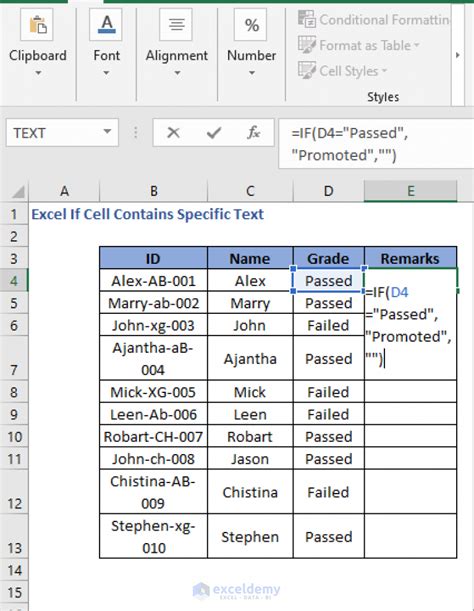Select Mick's 'Failed' grade cell
The width and height of the screenshot is (474, 611).
(329, 391)
